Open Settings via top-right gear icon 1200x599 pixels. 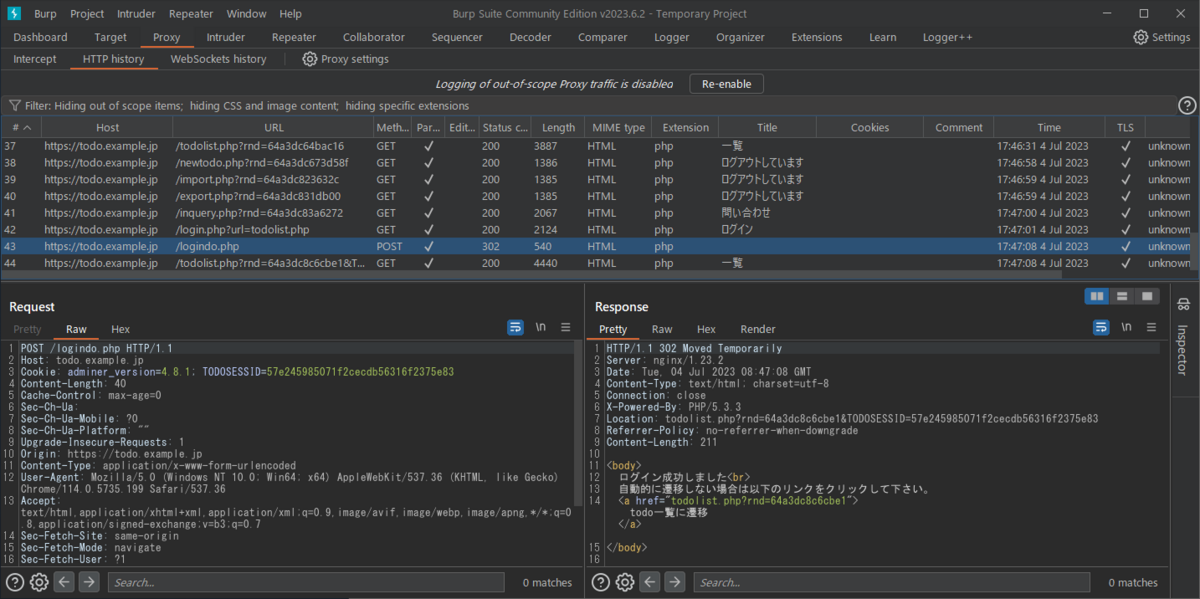[1141, 37]
